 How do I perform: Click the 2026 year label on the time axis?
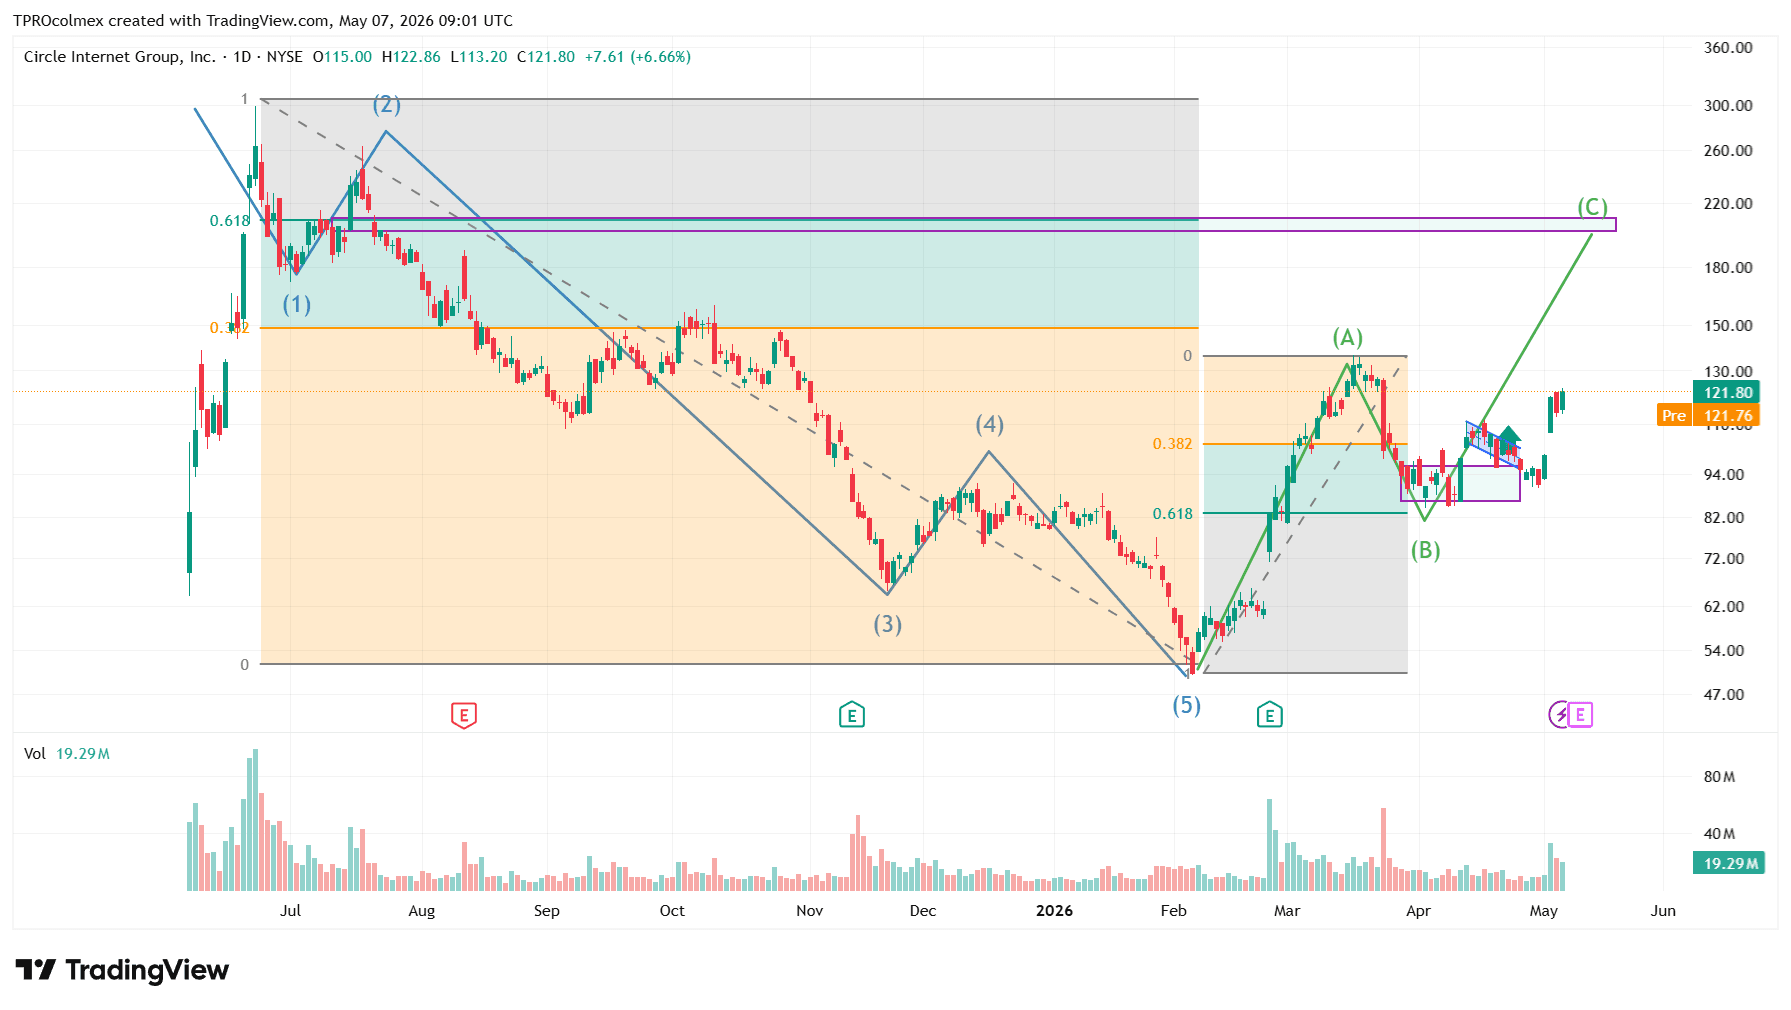(x=1054, y=911)
